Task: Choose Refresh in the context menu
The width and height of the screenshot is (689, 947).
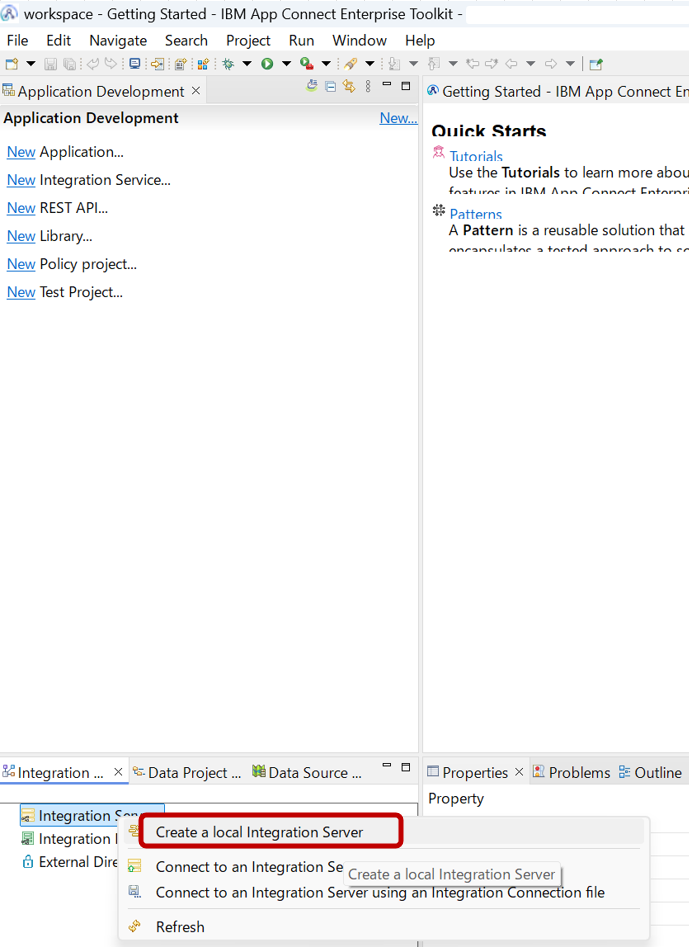Action: 385,927
